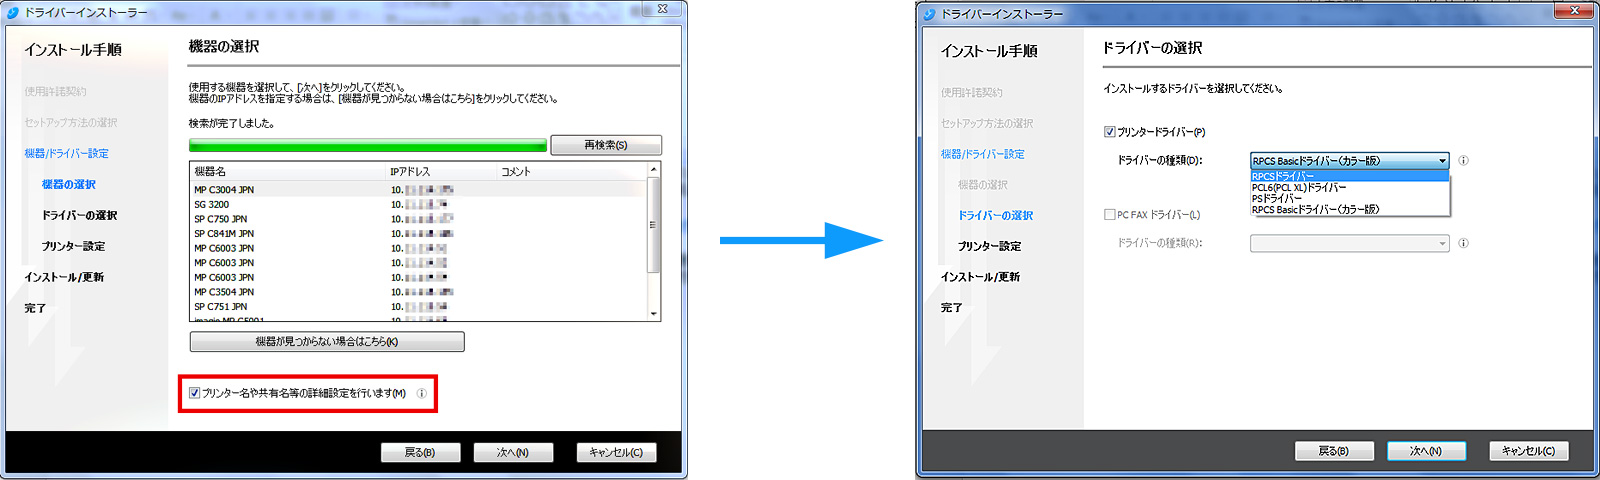Collapse the RPCS Basic driver type combo box
1600x480 pixels.
[x=1442, y=161]
